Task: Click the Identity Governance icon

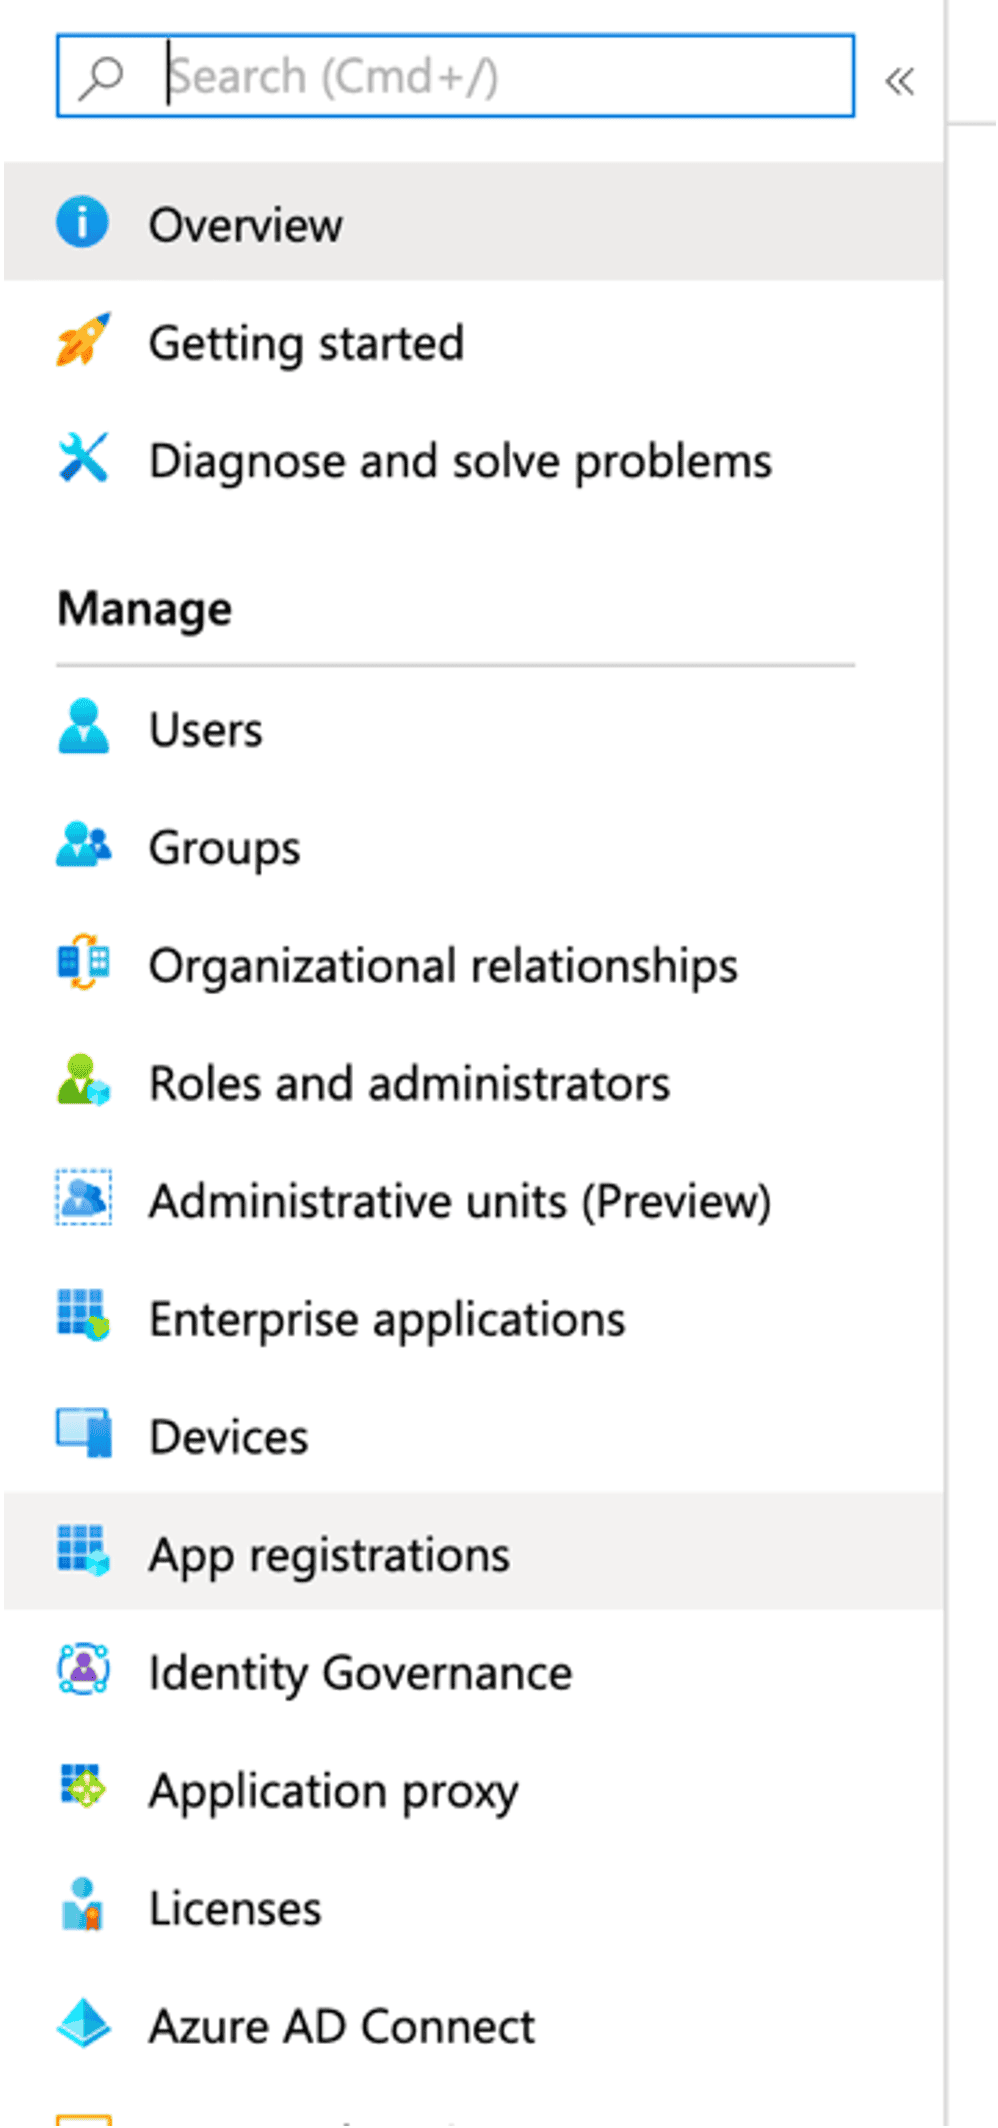Action: 83,1671
